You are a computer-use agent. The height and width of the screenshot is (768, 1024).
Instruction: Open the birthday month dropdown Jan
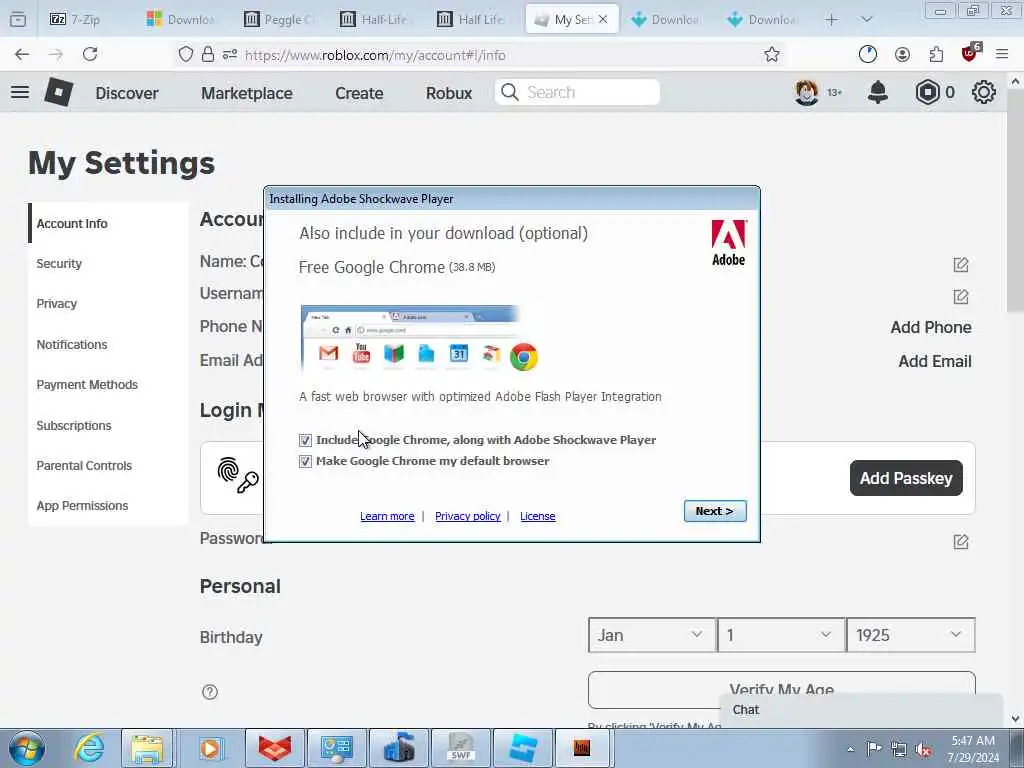click(x=652, y=635)
